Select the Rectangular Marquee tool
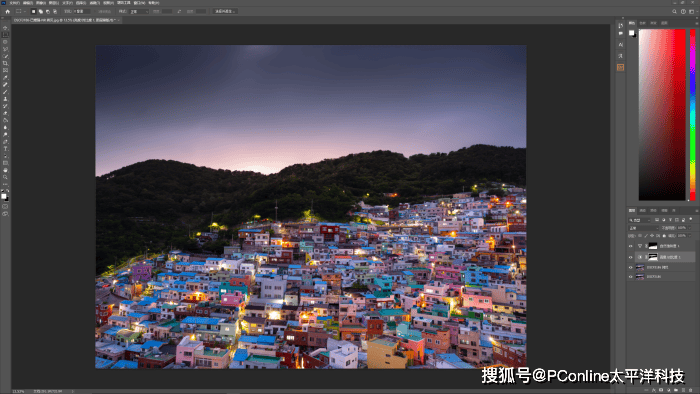Screen dimensions: 700x394 pyautogui.click(x=5, y=35)
